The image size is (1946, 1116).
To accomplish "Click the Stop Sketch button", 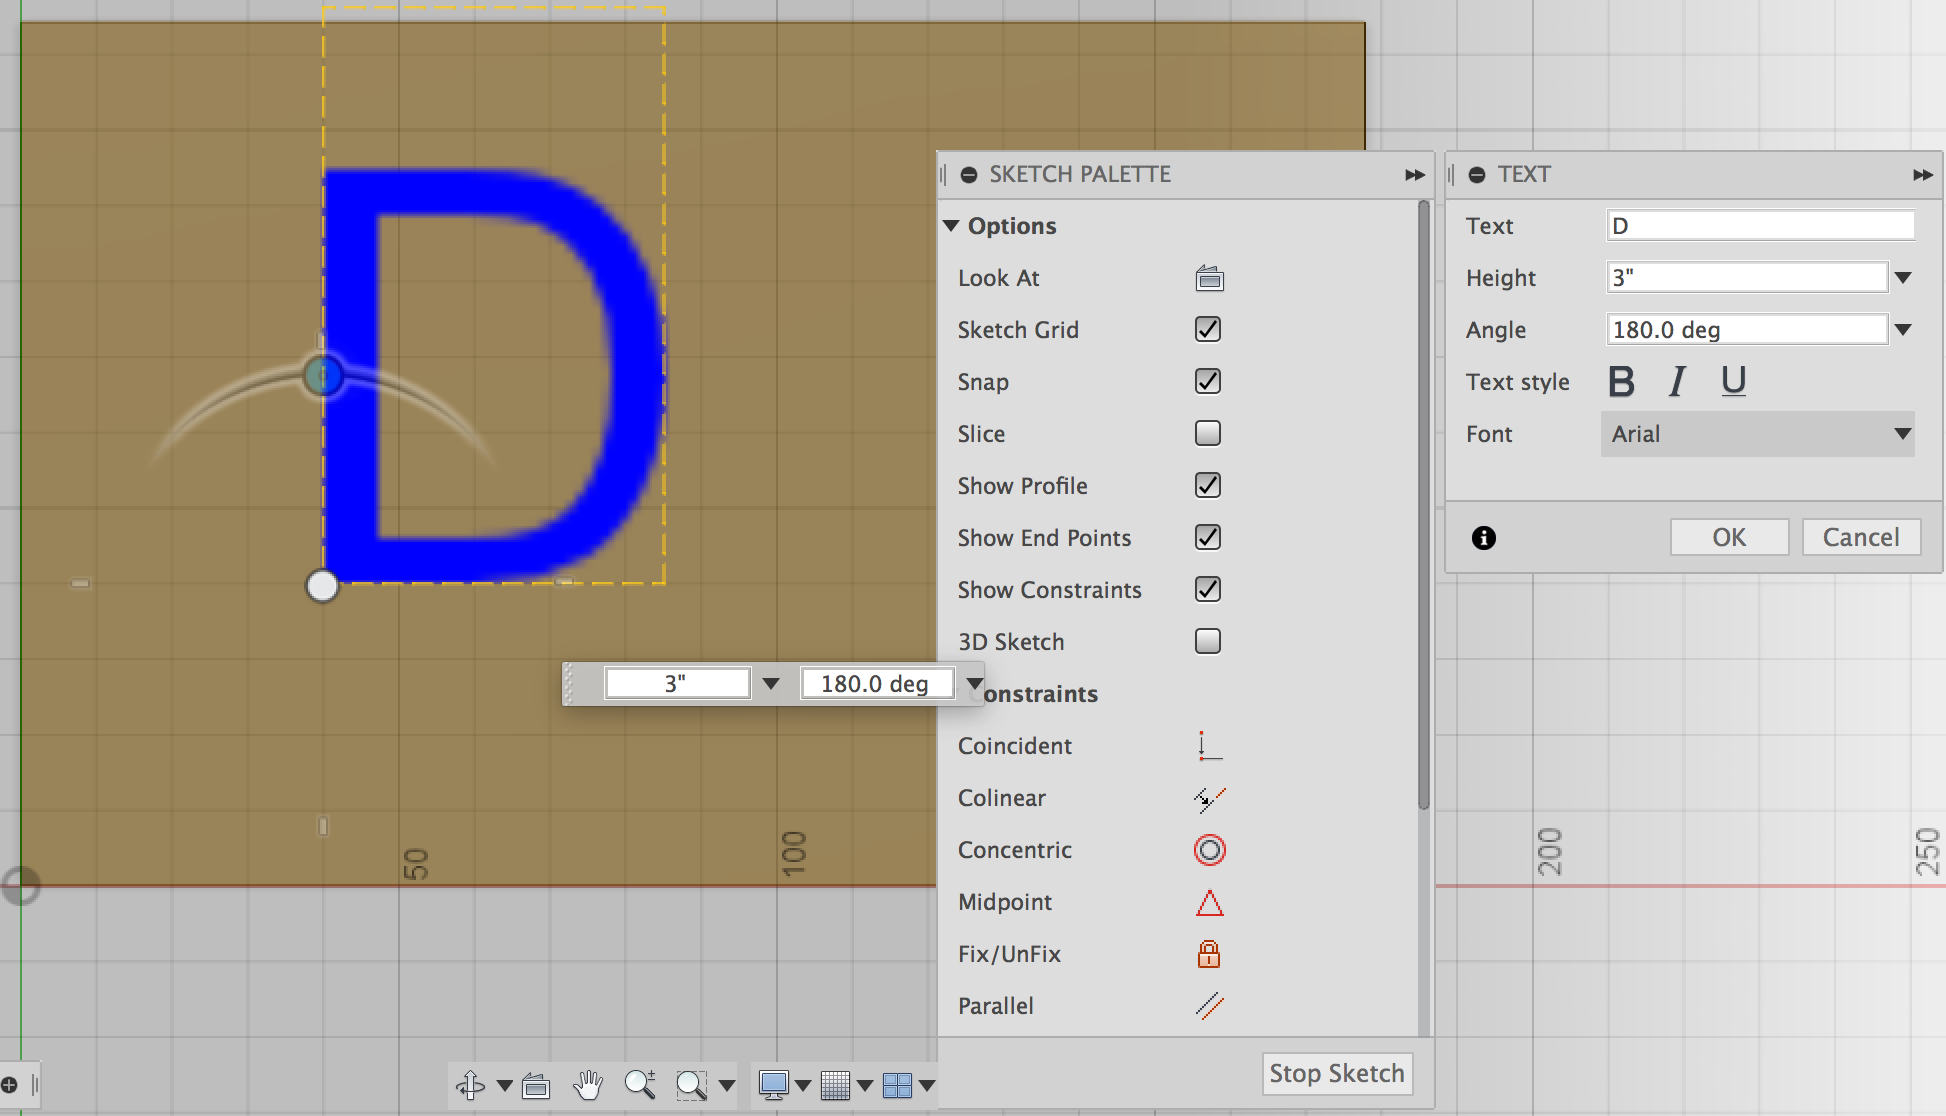I will (1337, 1074).
